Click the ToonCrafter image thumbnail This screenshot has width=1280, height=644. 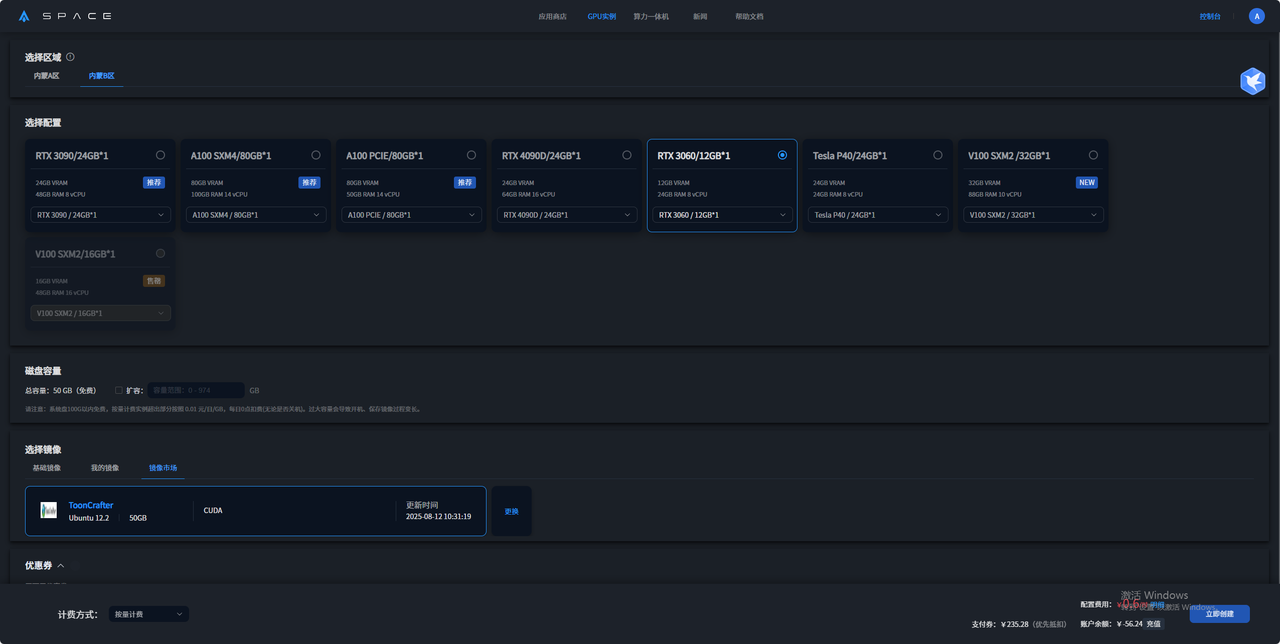point(48,510)
